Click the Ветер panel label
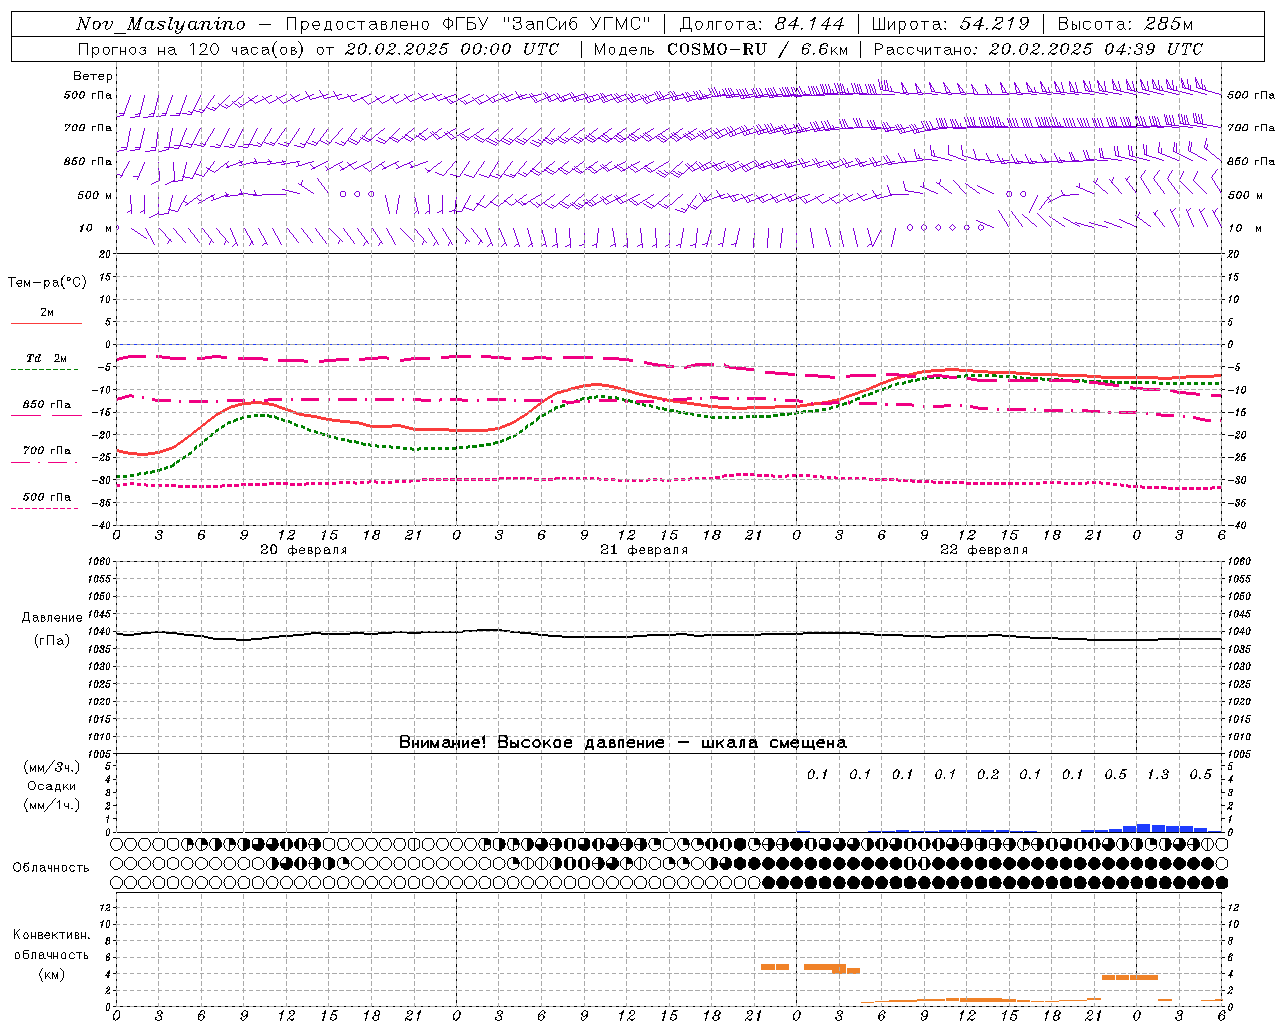 (92, 76)
